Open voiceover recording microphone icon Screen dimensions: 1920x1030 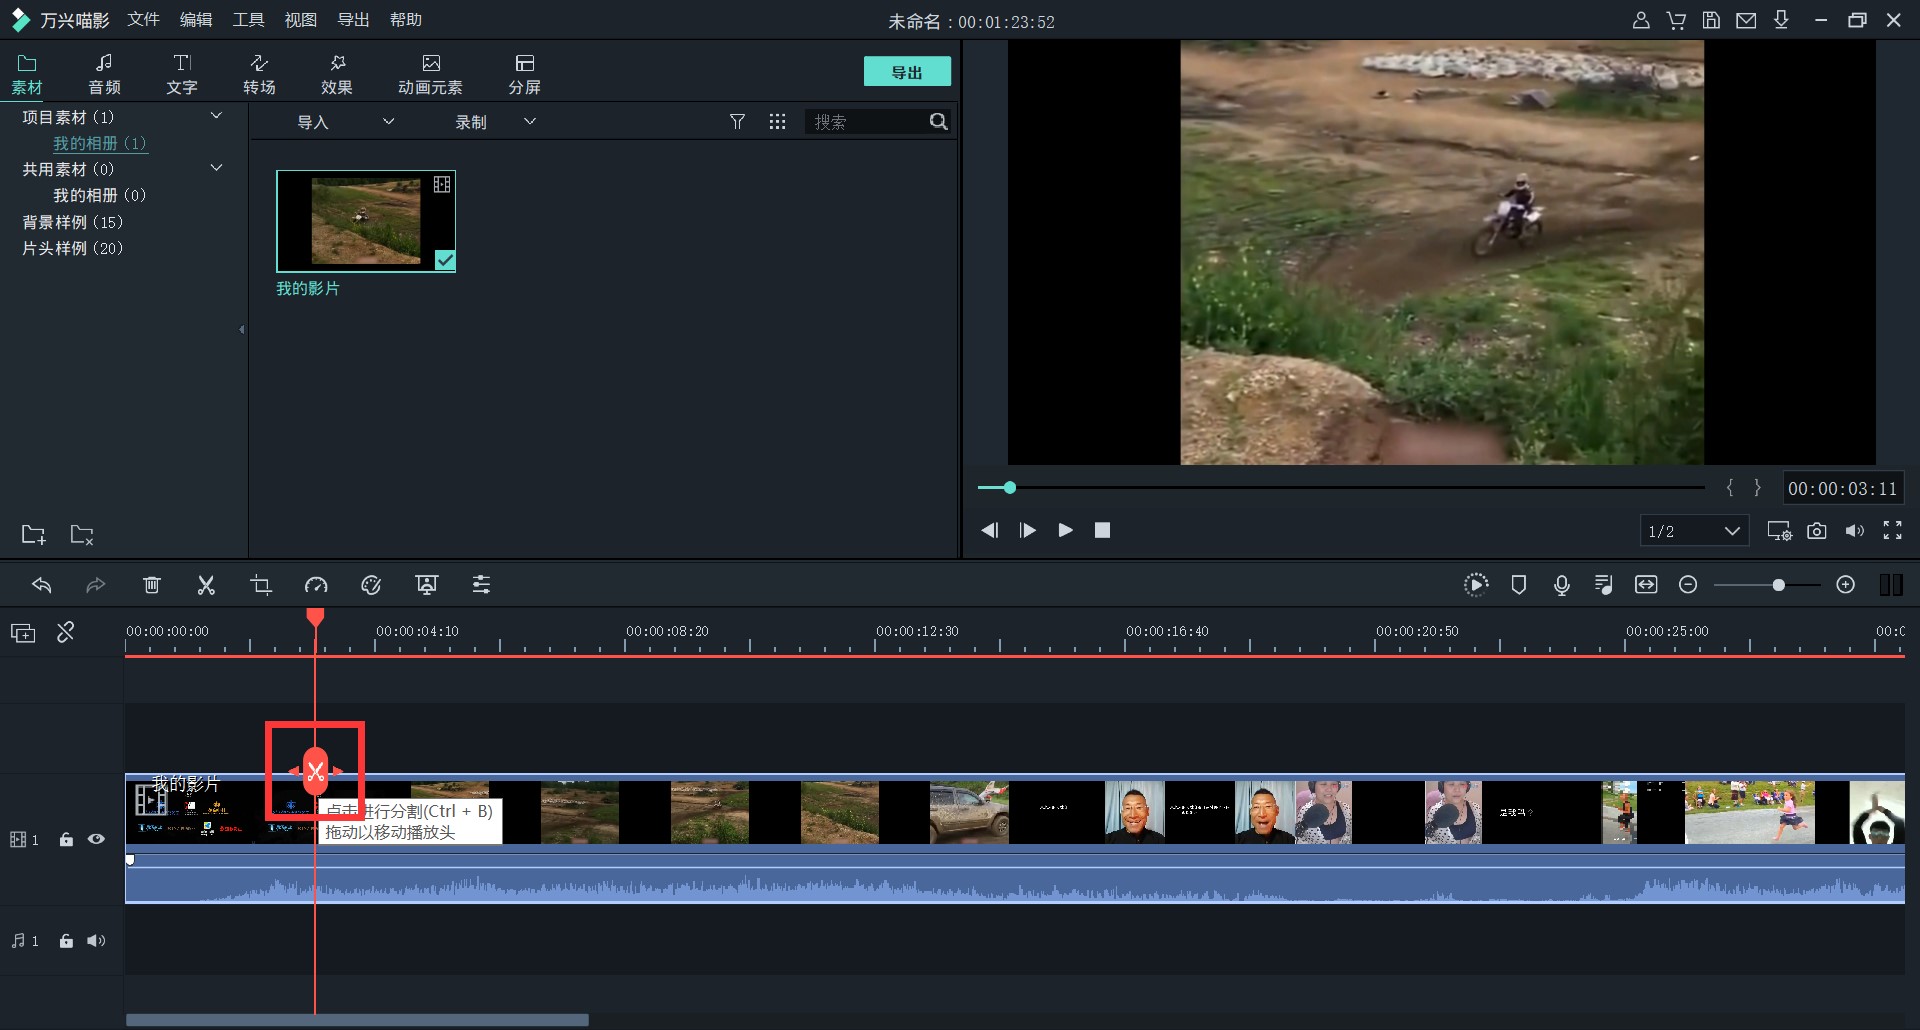[1561, 585]
